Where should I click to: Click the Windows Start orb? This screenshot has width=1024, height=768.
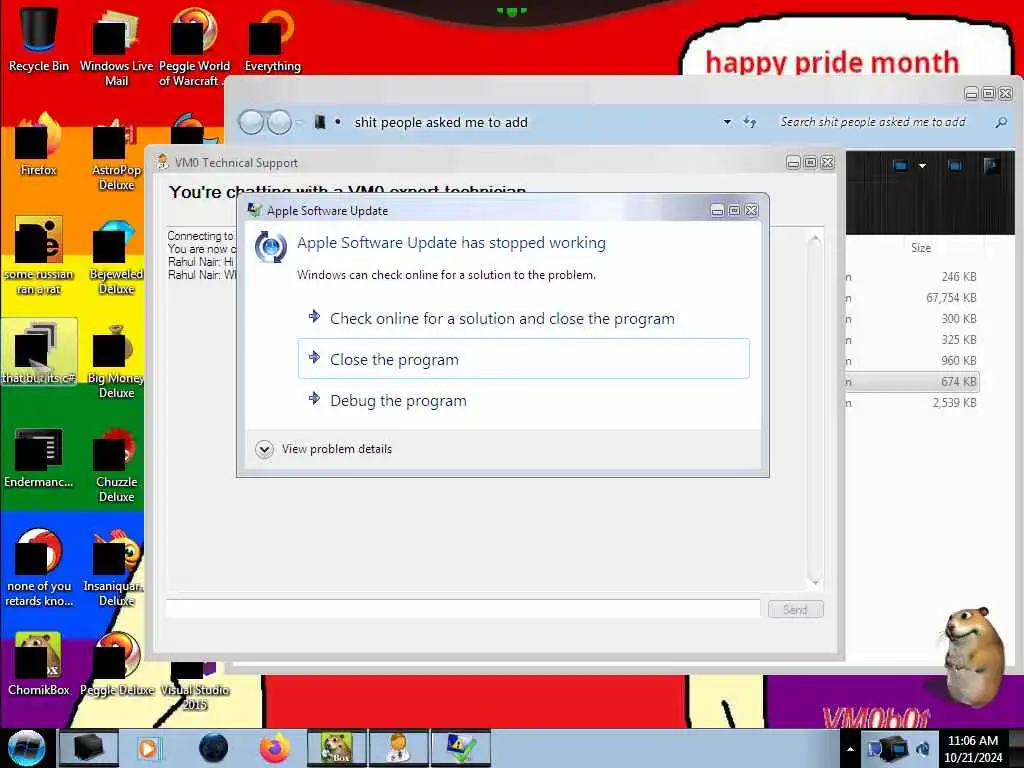click(26, 748)
